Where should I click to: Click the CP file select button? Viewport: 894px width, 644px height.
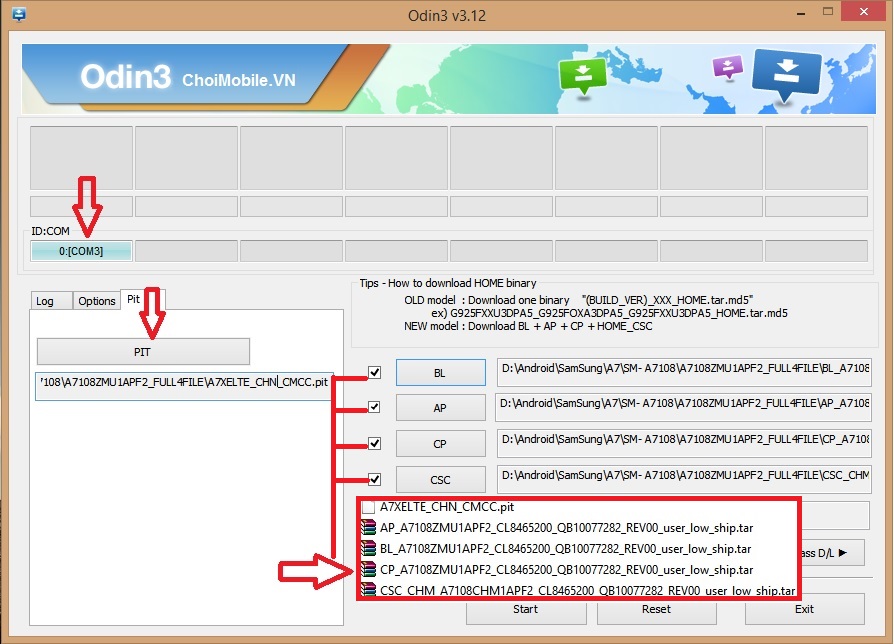[441, 443]
